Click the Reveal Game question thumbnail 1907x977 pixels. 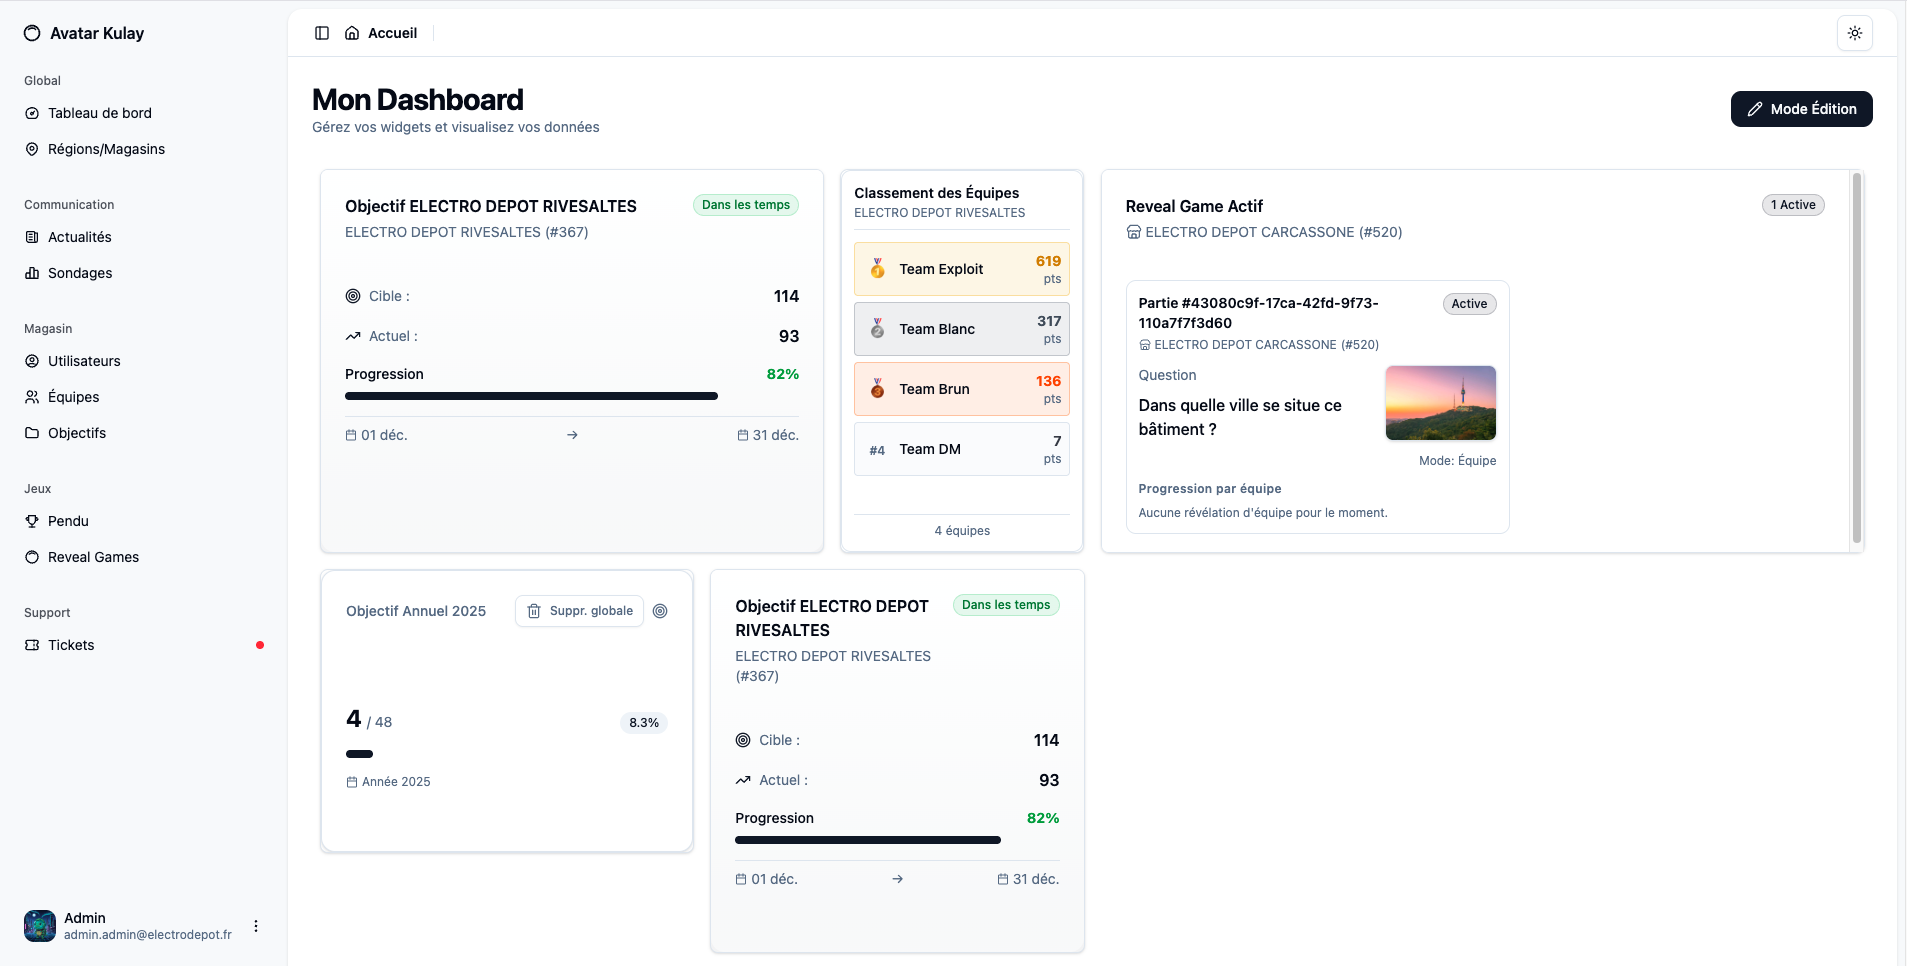(x=1440, y=403)
